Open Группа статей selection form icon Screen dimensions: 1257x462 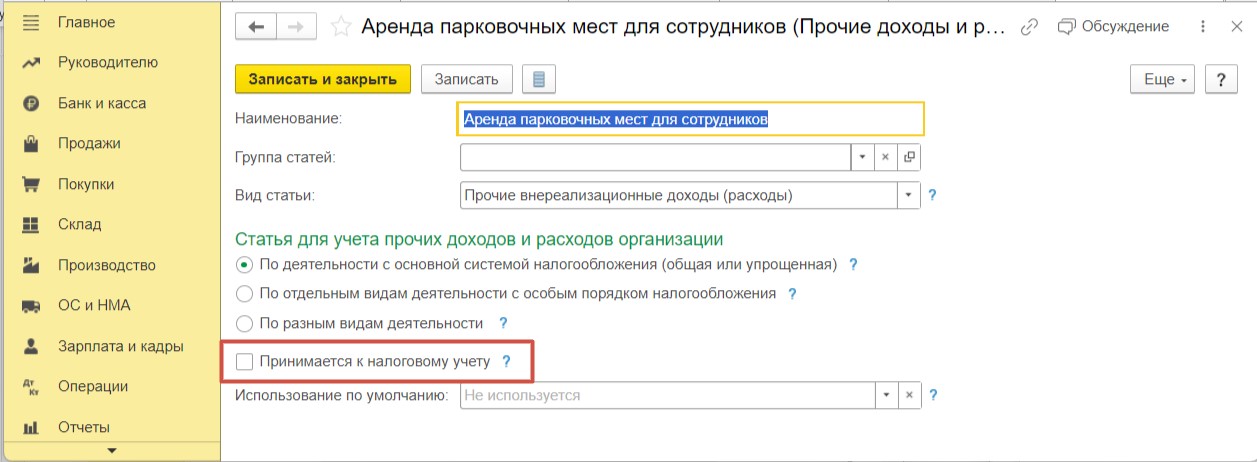(909, 157)
